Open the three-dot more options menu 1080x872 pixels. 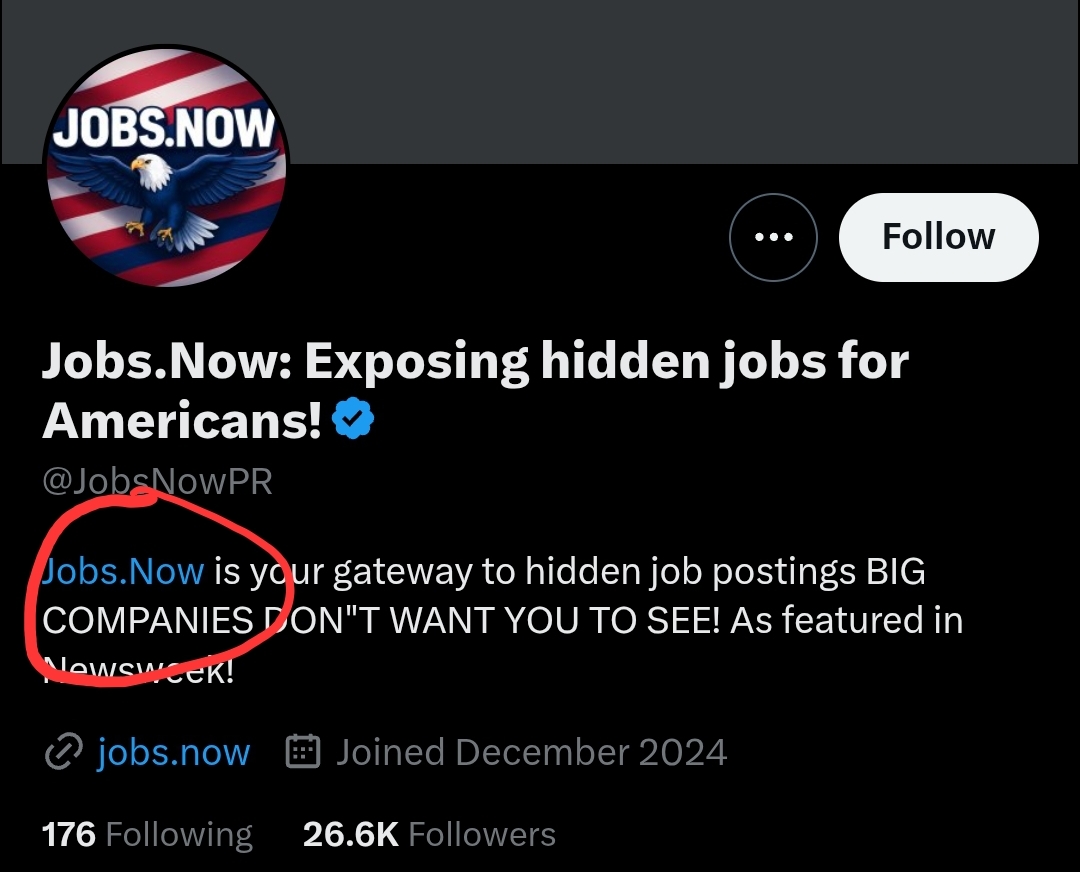(773, 237)
